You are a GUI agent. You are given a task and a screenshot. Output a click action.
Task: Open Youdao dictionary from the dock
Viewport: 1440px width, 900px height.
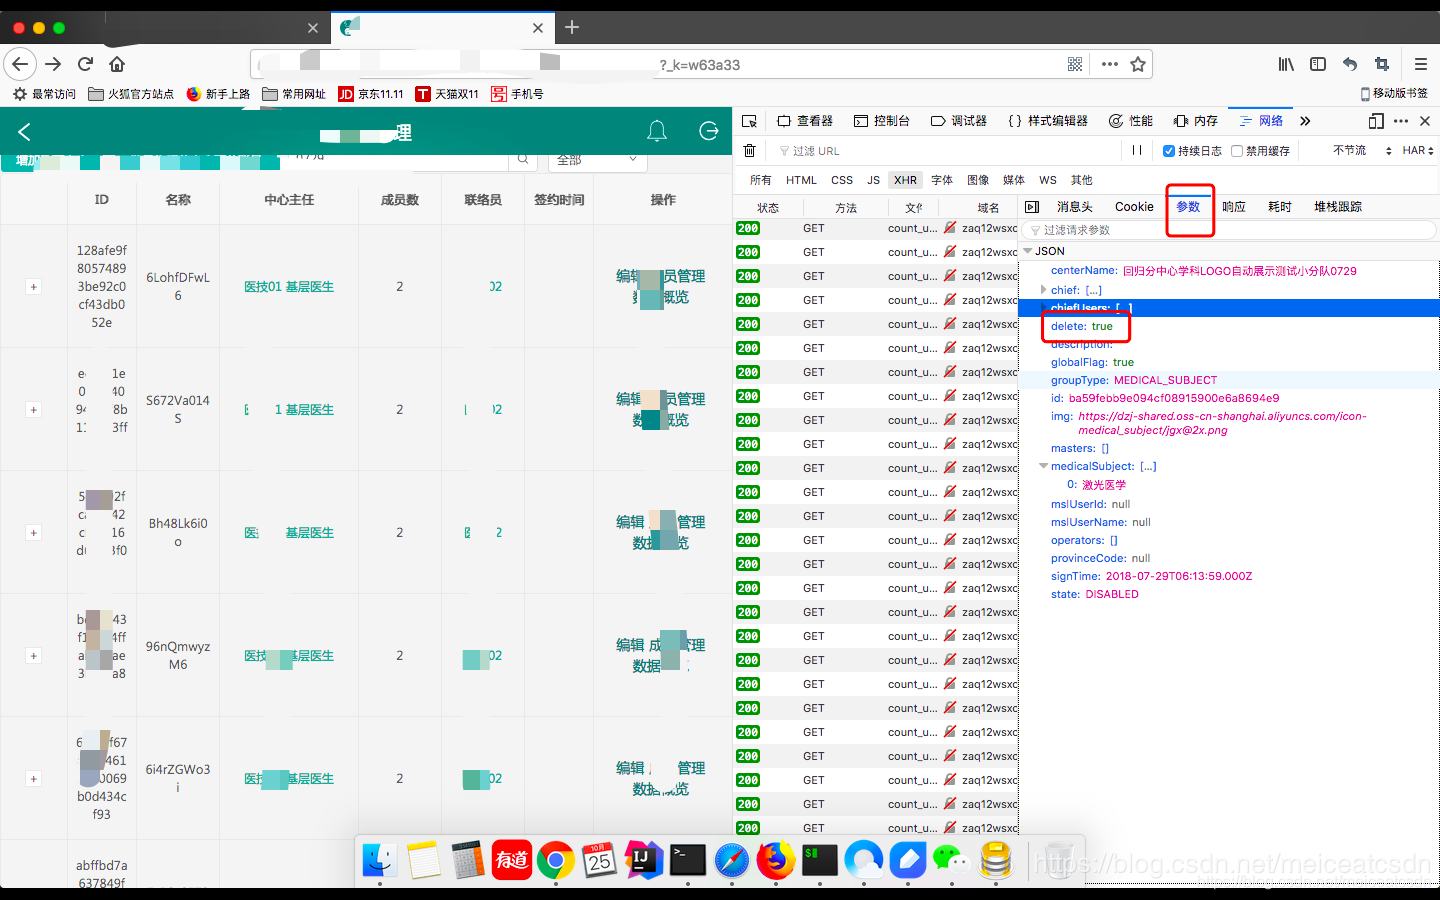pos(511,860)
